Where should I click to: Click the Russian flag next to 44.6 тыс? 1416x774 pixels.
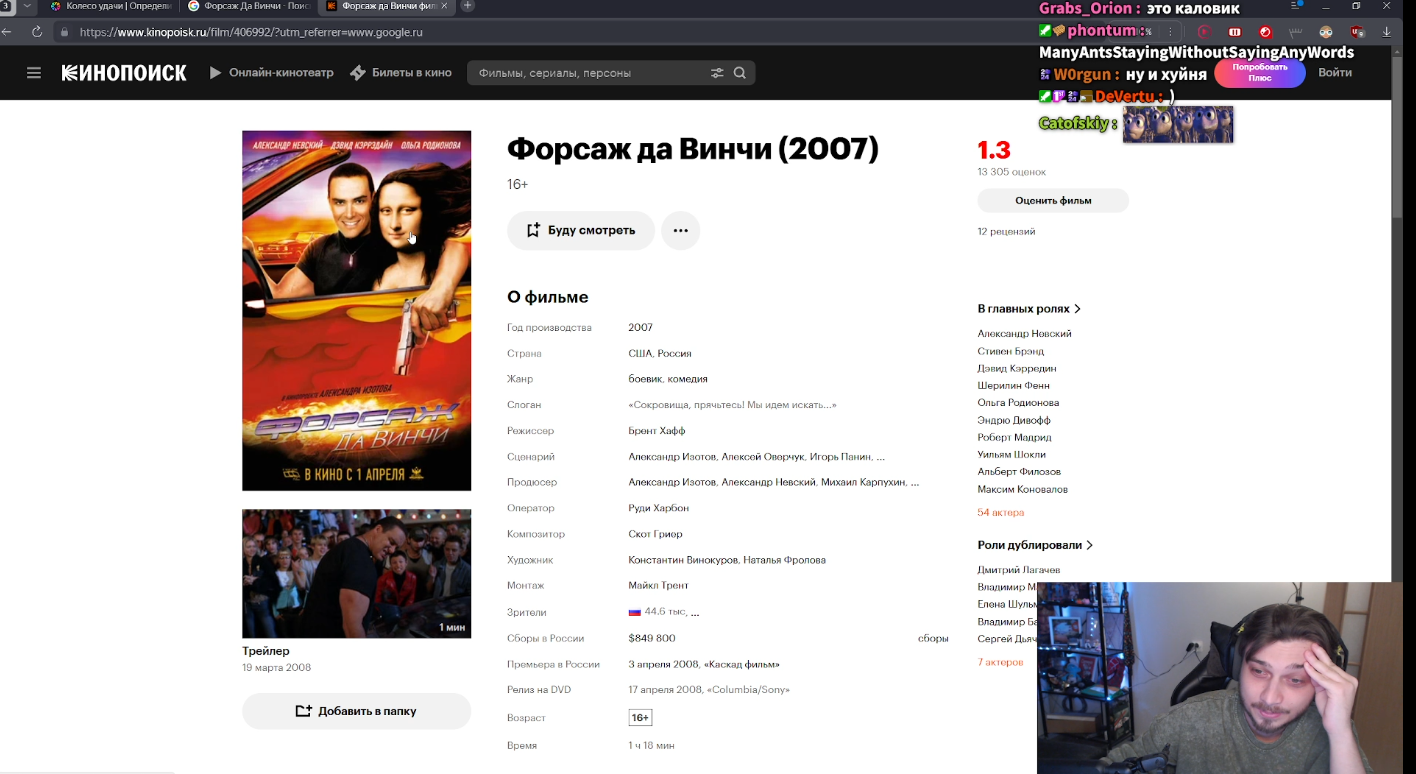click(x=634, y=612)
